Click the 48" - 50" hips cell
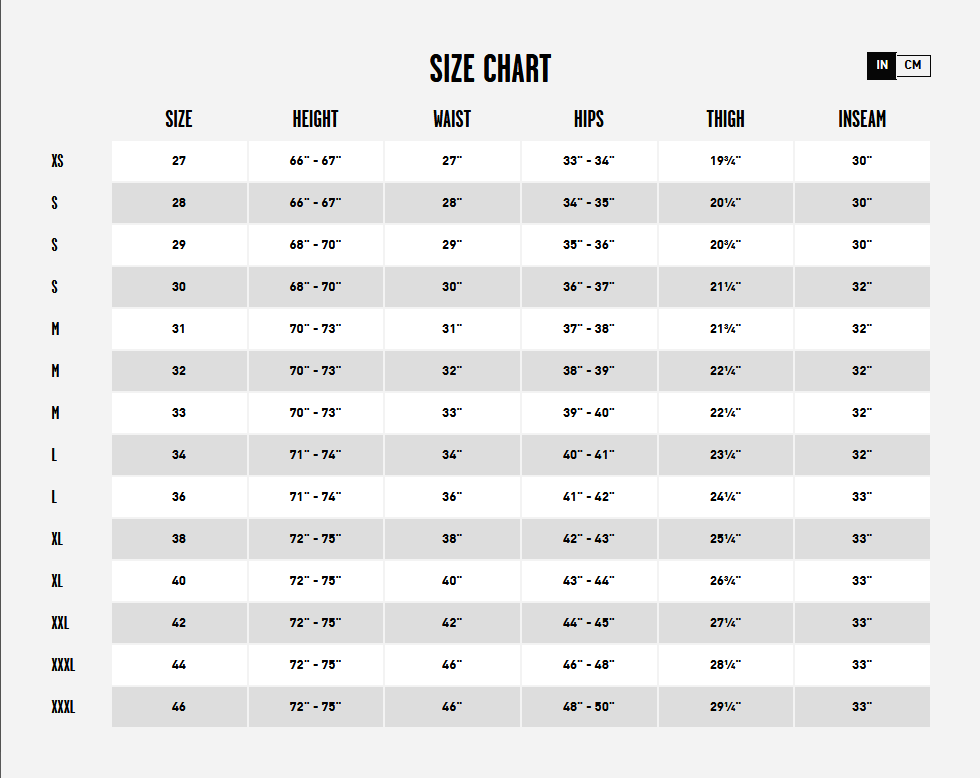The image size is (980, 778). point(589,707)
